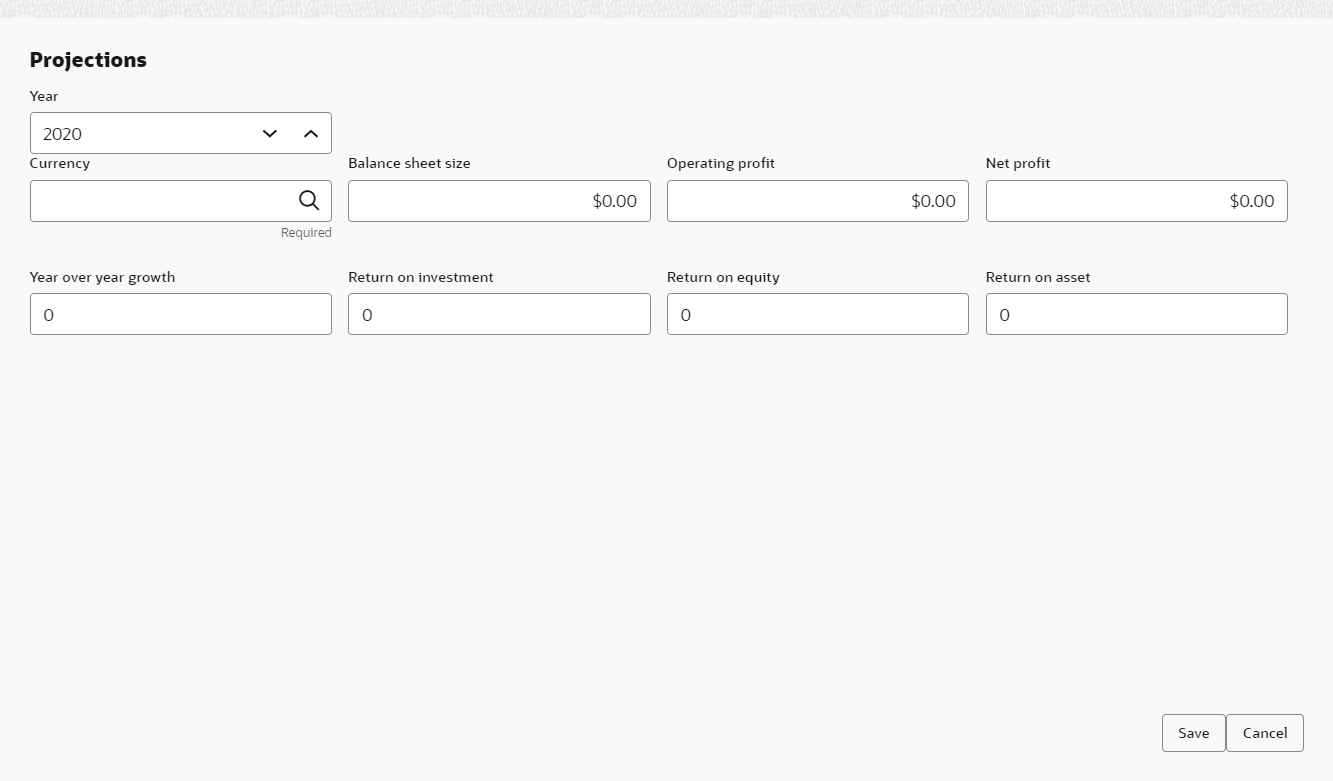Click the Return on equity field
The image size is (1333, 781).
pos(817,314)
